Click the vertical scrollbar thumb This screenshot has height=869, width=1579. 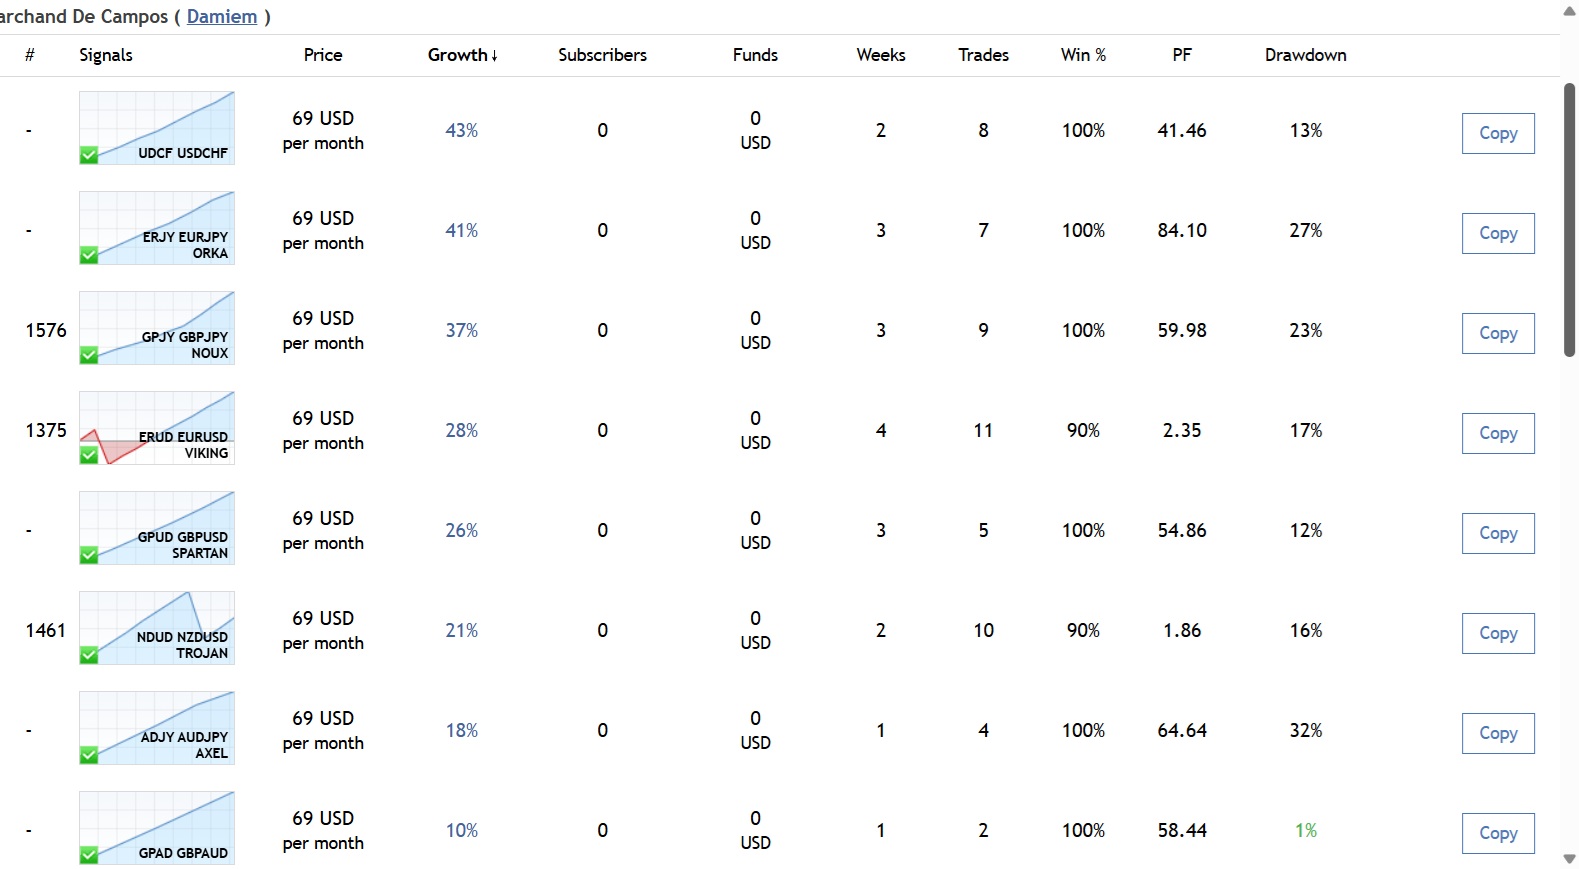(1569, 220)
